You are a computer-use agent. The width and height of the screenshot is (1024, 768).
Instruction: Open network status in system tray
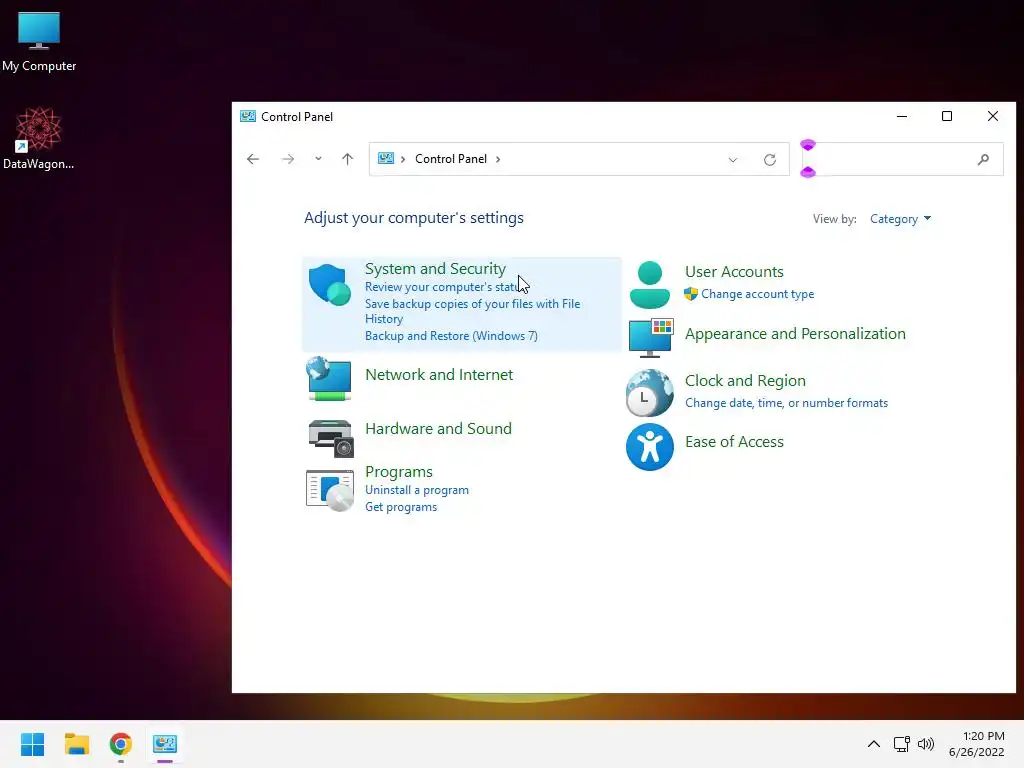pyautogui.click(x=901, y=744)
